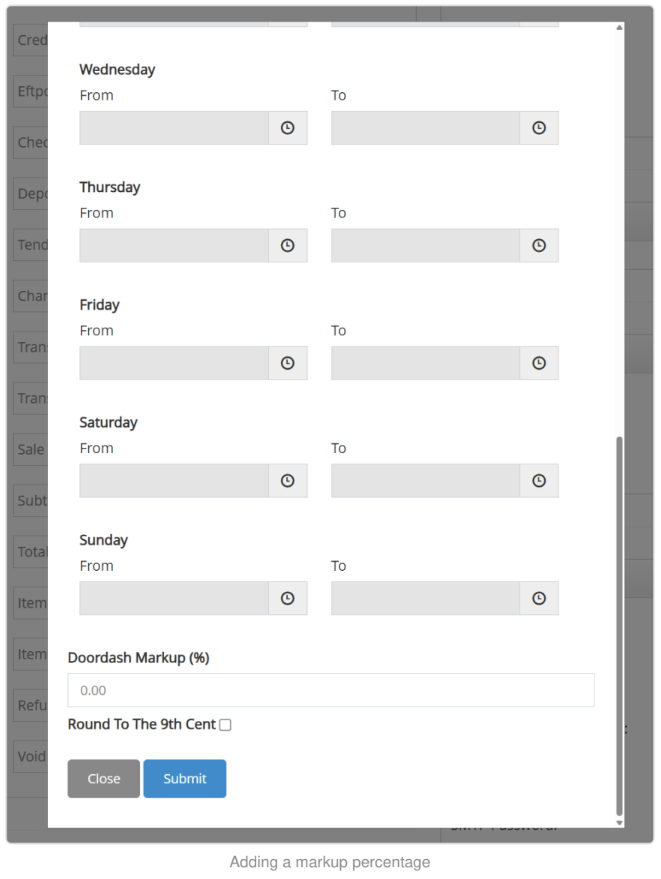Open the Wednesday To time picker clock icon

[539, 128]
